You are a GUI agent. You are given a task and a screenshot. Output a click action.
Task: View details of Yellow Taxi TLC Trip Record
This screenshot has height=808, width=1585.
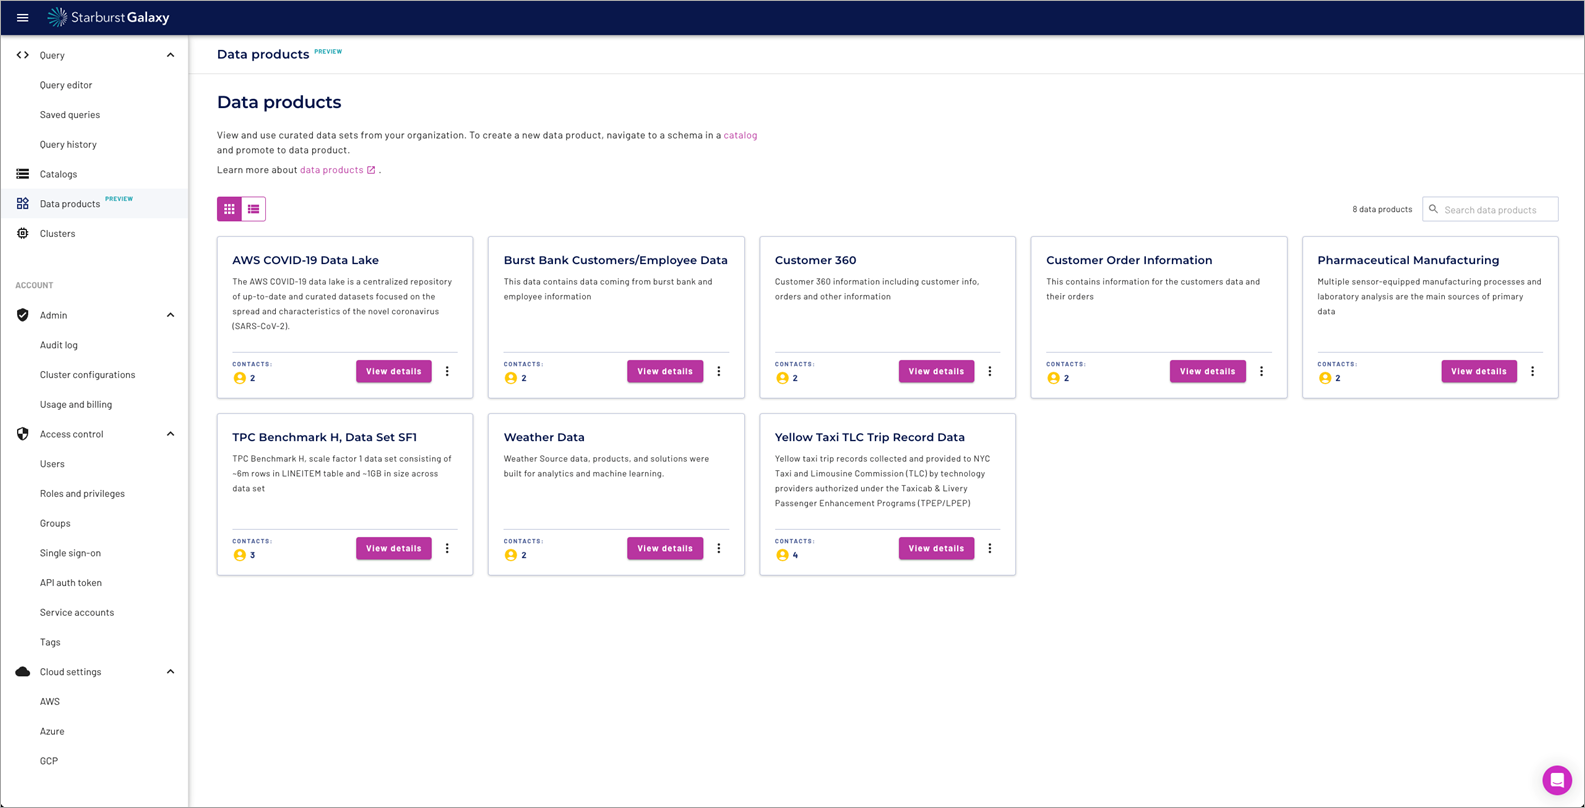[936, 548]
